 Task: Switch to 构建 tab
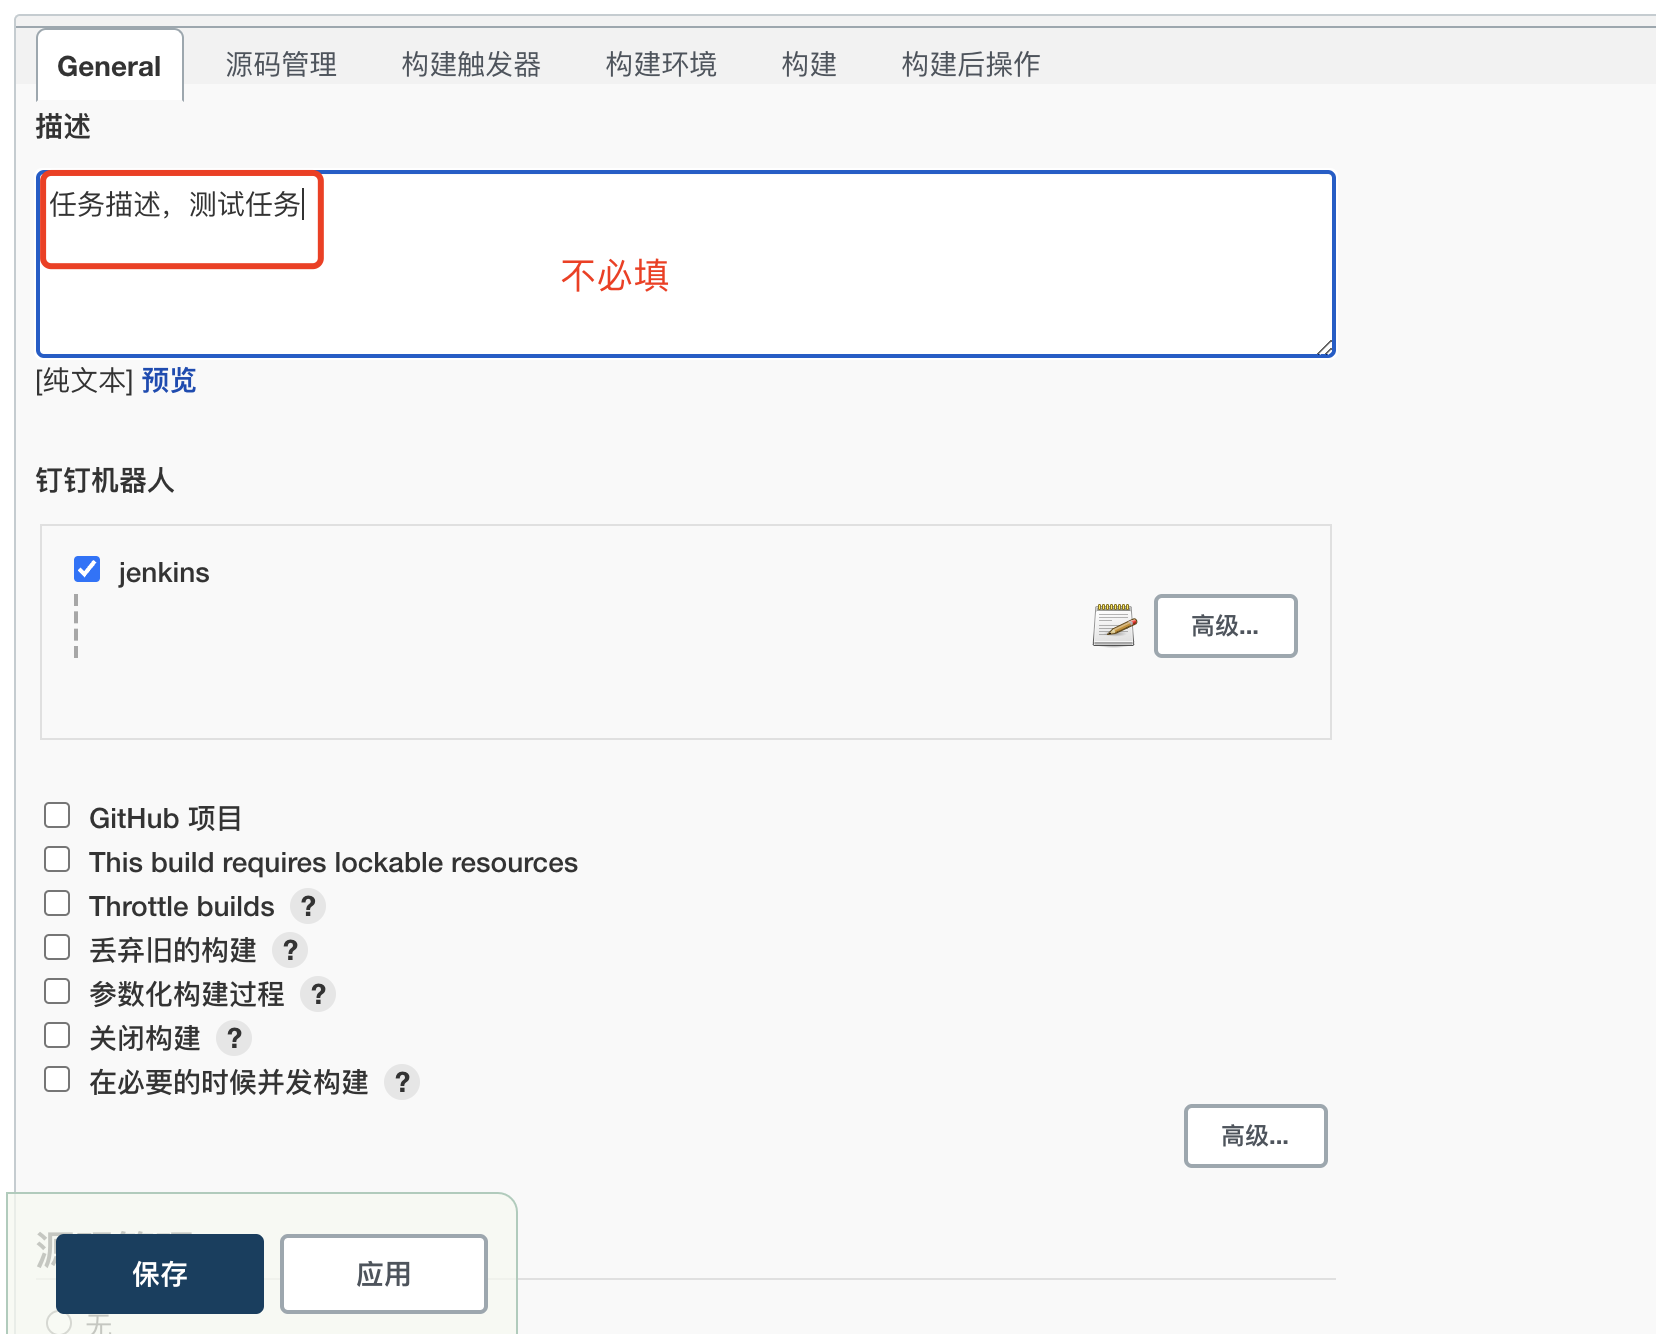809,65
